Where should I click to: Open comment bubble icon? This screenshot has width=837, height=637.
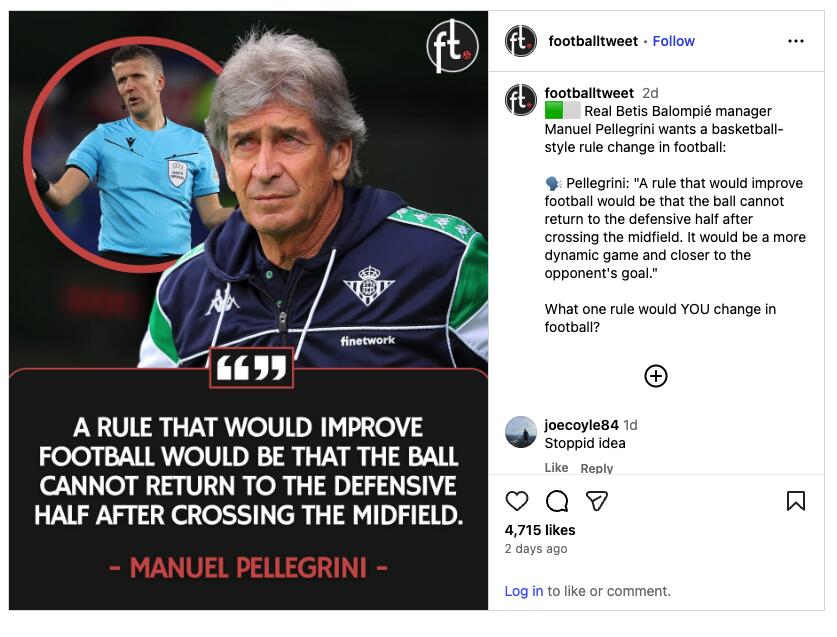point(557,501)
